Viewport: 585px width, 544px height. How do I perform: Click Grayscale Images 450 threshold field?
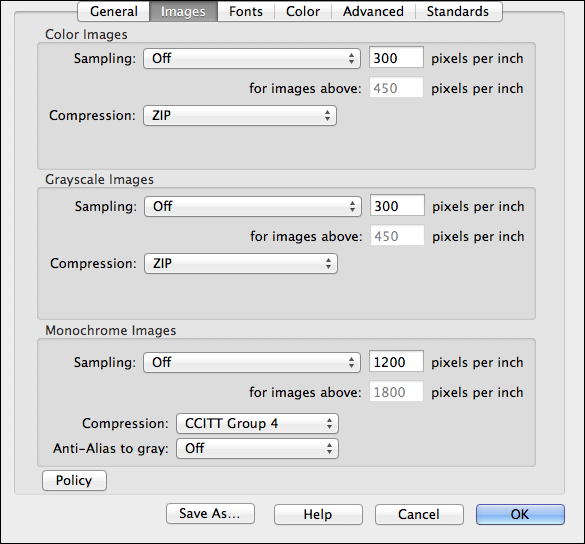(x=397, y=236)
